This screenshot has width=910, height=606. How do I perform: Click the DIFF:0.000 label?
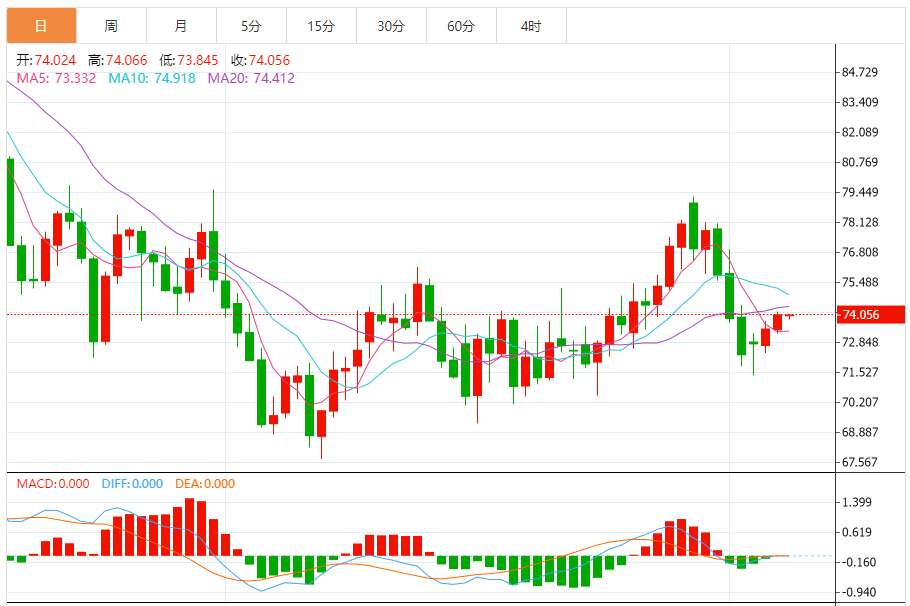point(132,484)
